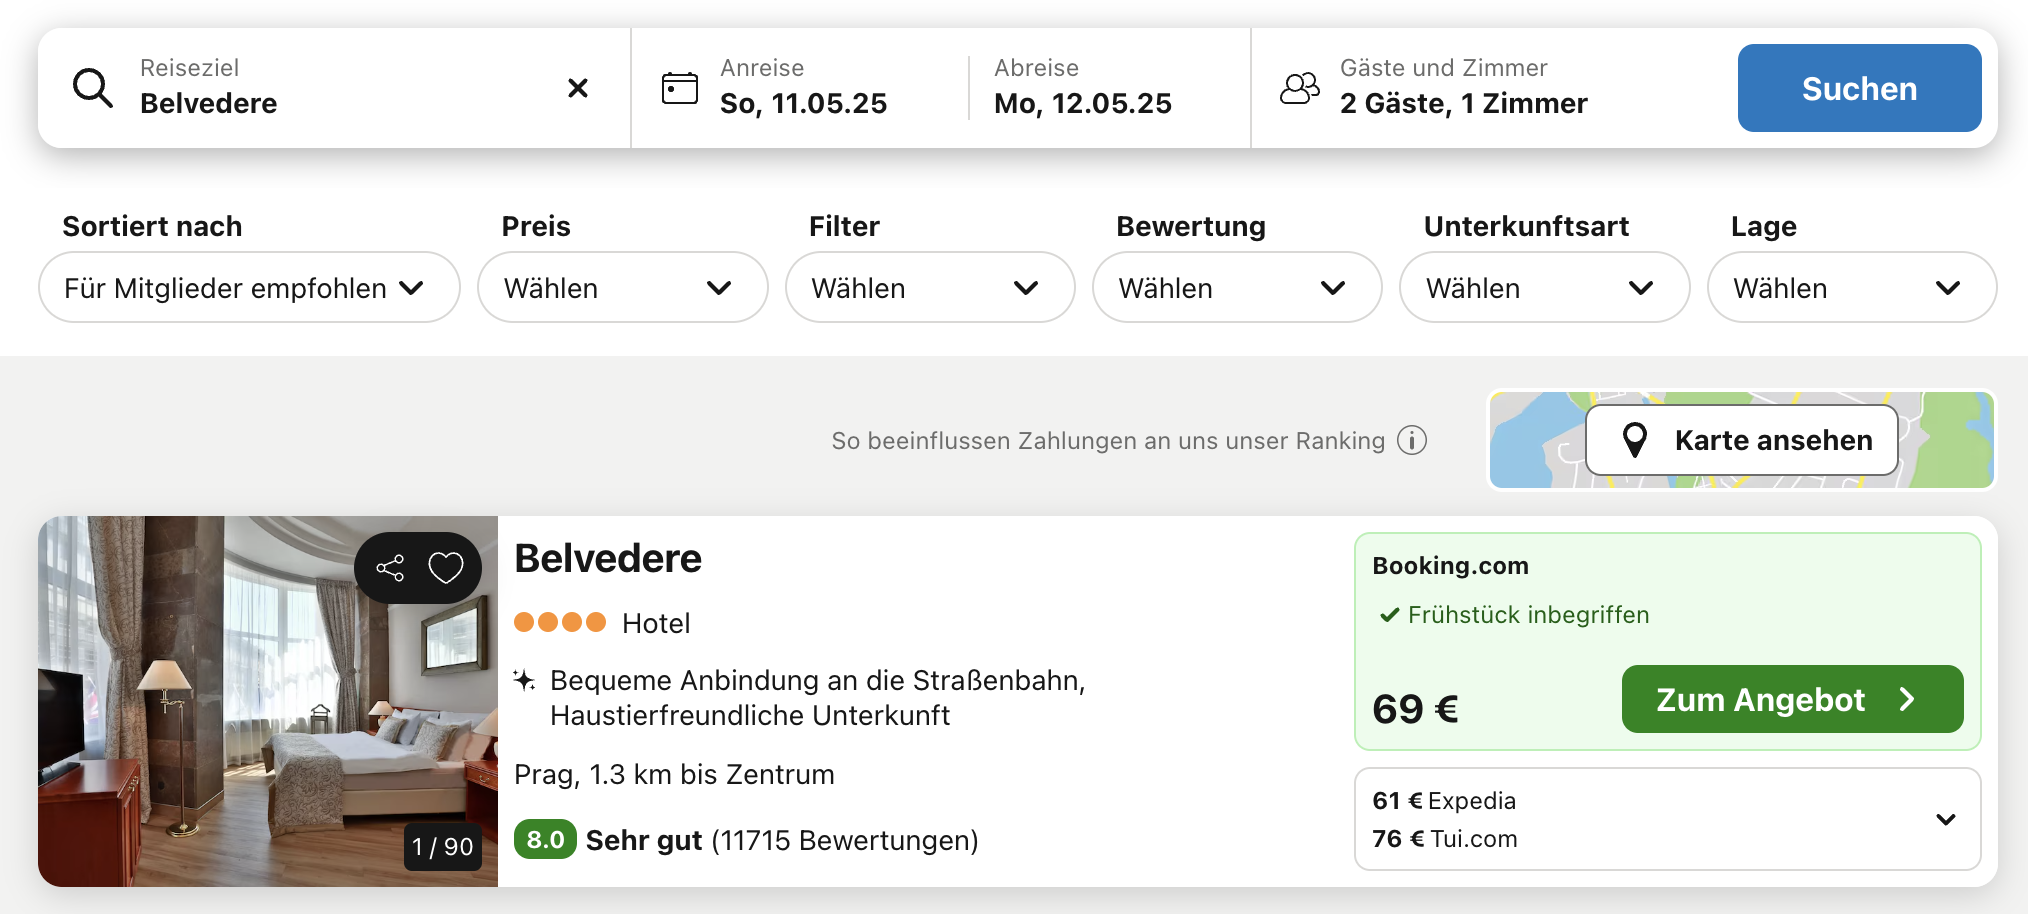This screenshot has height=914, width=2028.
Task: Open the Unterkunftsart Wählen dropdown
Action: (1544, 287)
